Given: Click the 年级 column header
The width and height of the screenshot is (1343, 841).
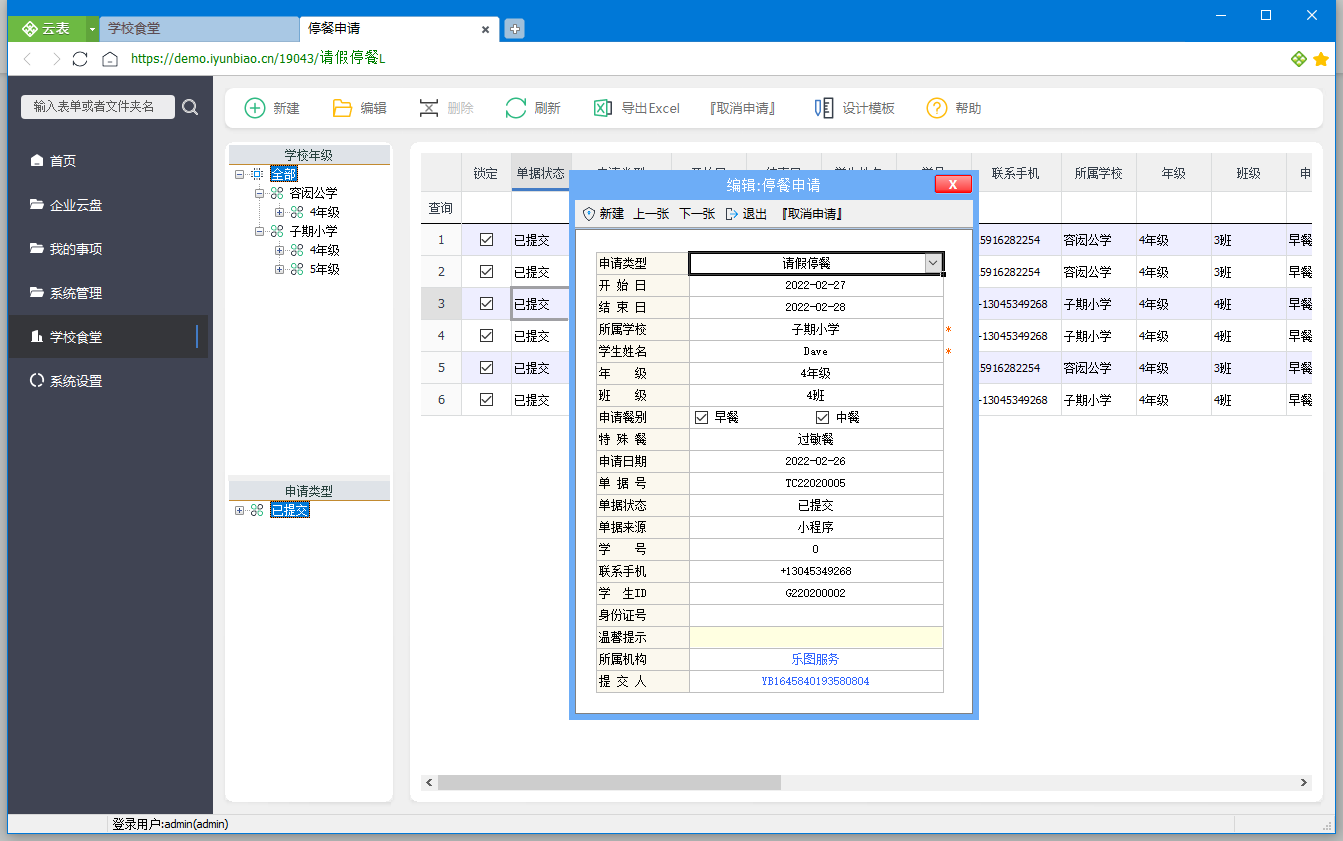Looking at the screenshot, I should coord(1173,173).
